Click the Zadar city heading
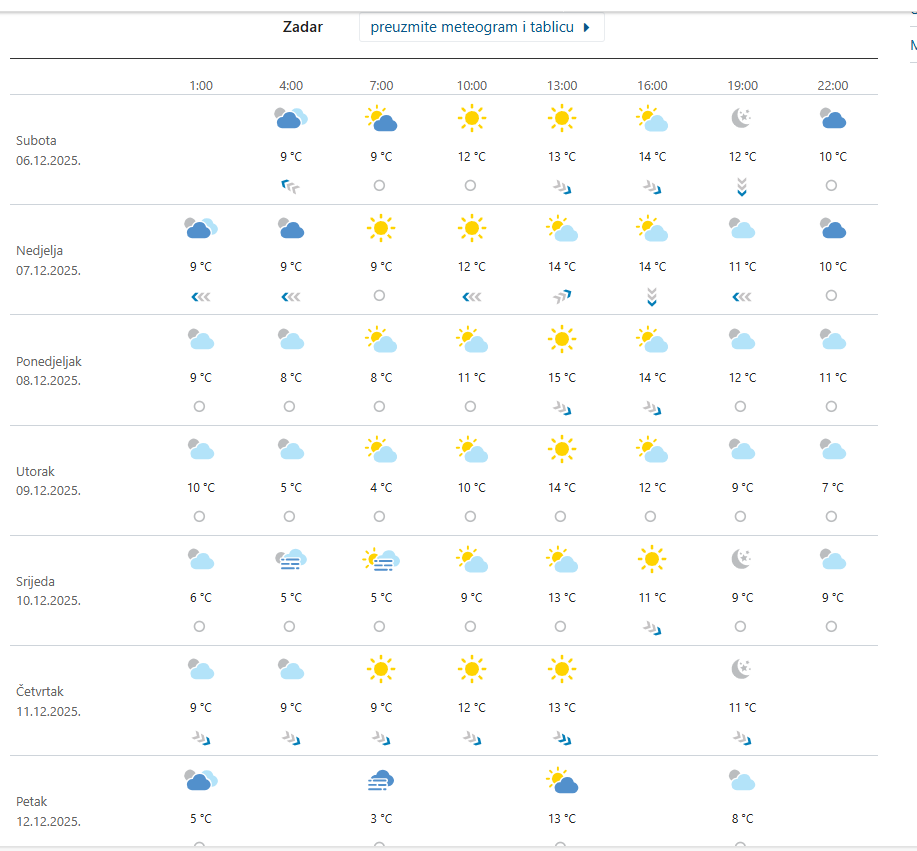This screenshot has width=917, height=851. (x=302, y=27)
